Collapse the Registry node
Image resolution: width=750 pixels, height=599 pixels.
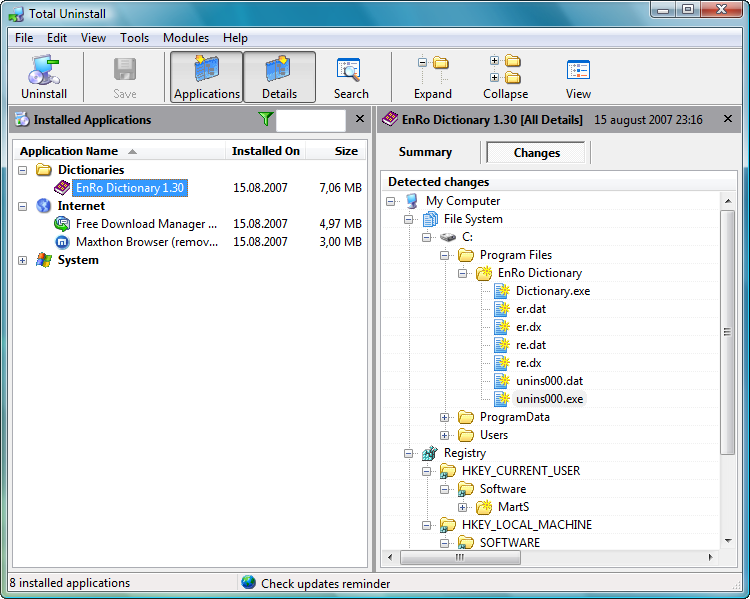click(408, 453)
